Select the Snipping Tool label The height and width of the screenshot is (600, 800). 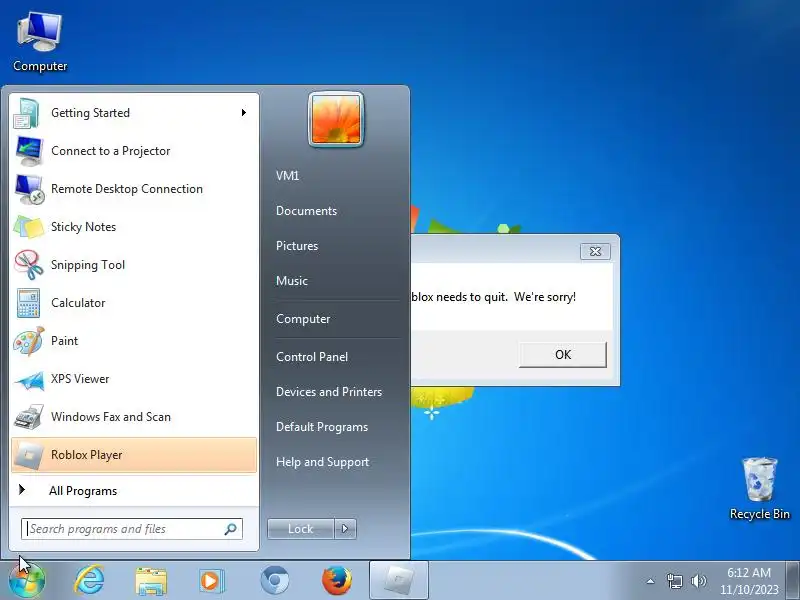pyautogui.click(x=88, y=265)
